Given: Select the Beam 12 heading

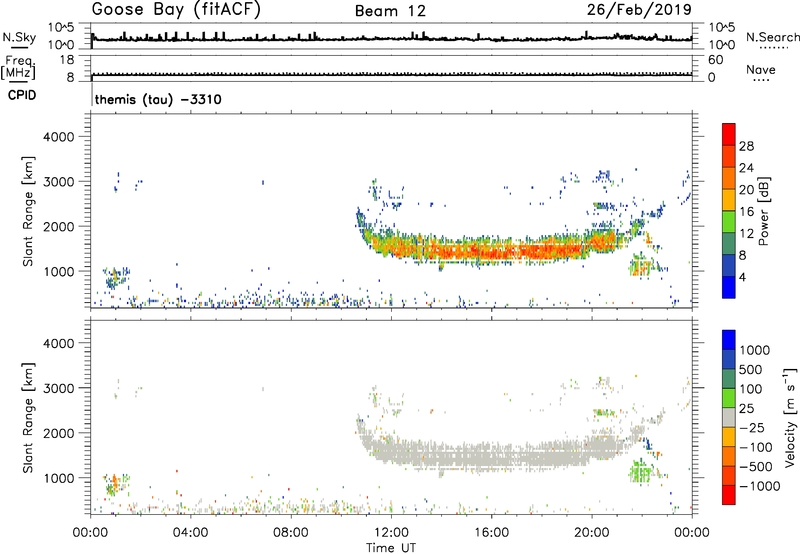Looking at the screenshot, I should [390, 11].
